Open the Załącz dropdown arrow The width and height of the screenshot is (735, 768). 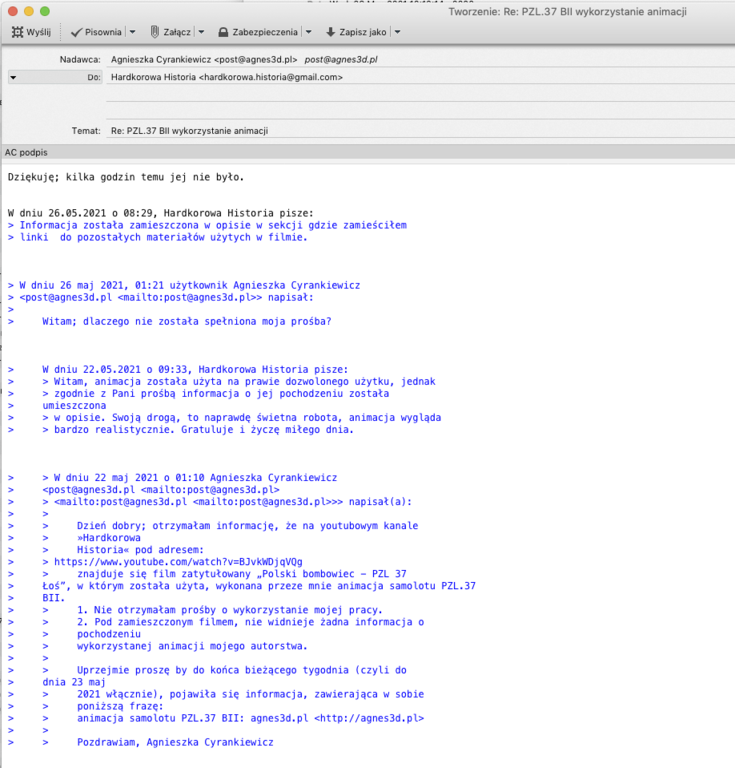201,32
